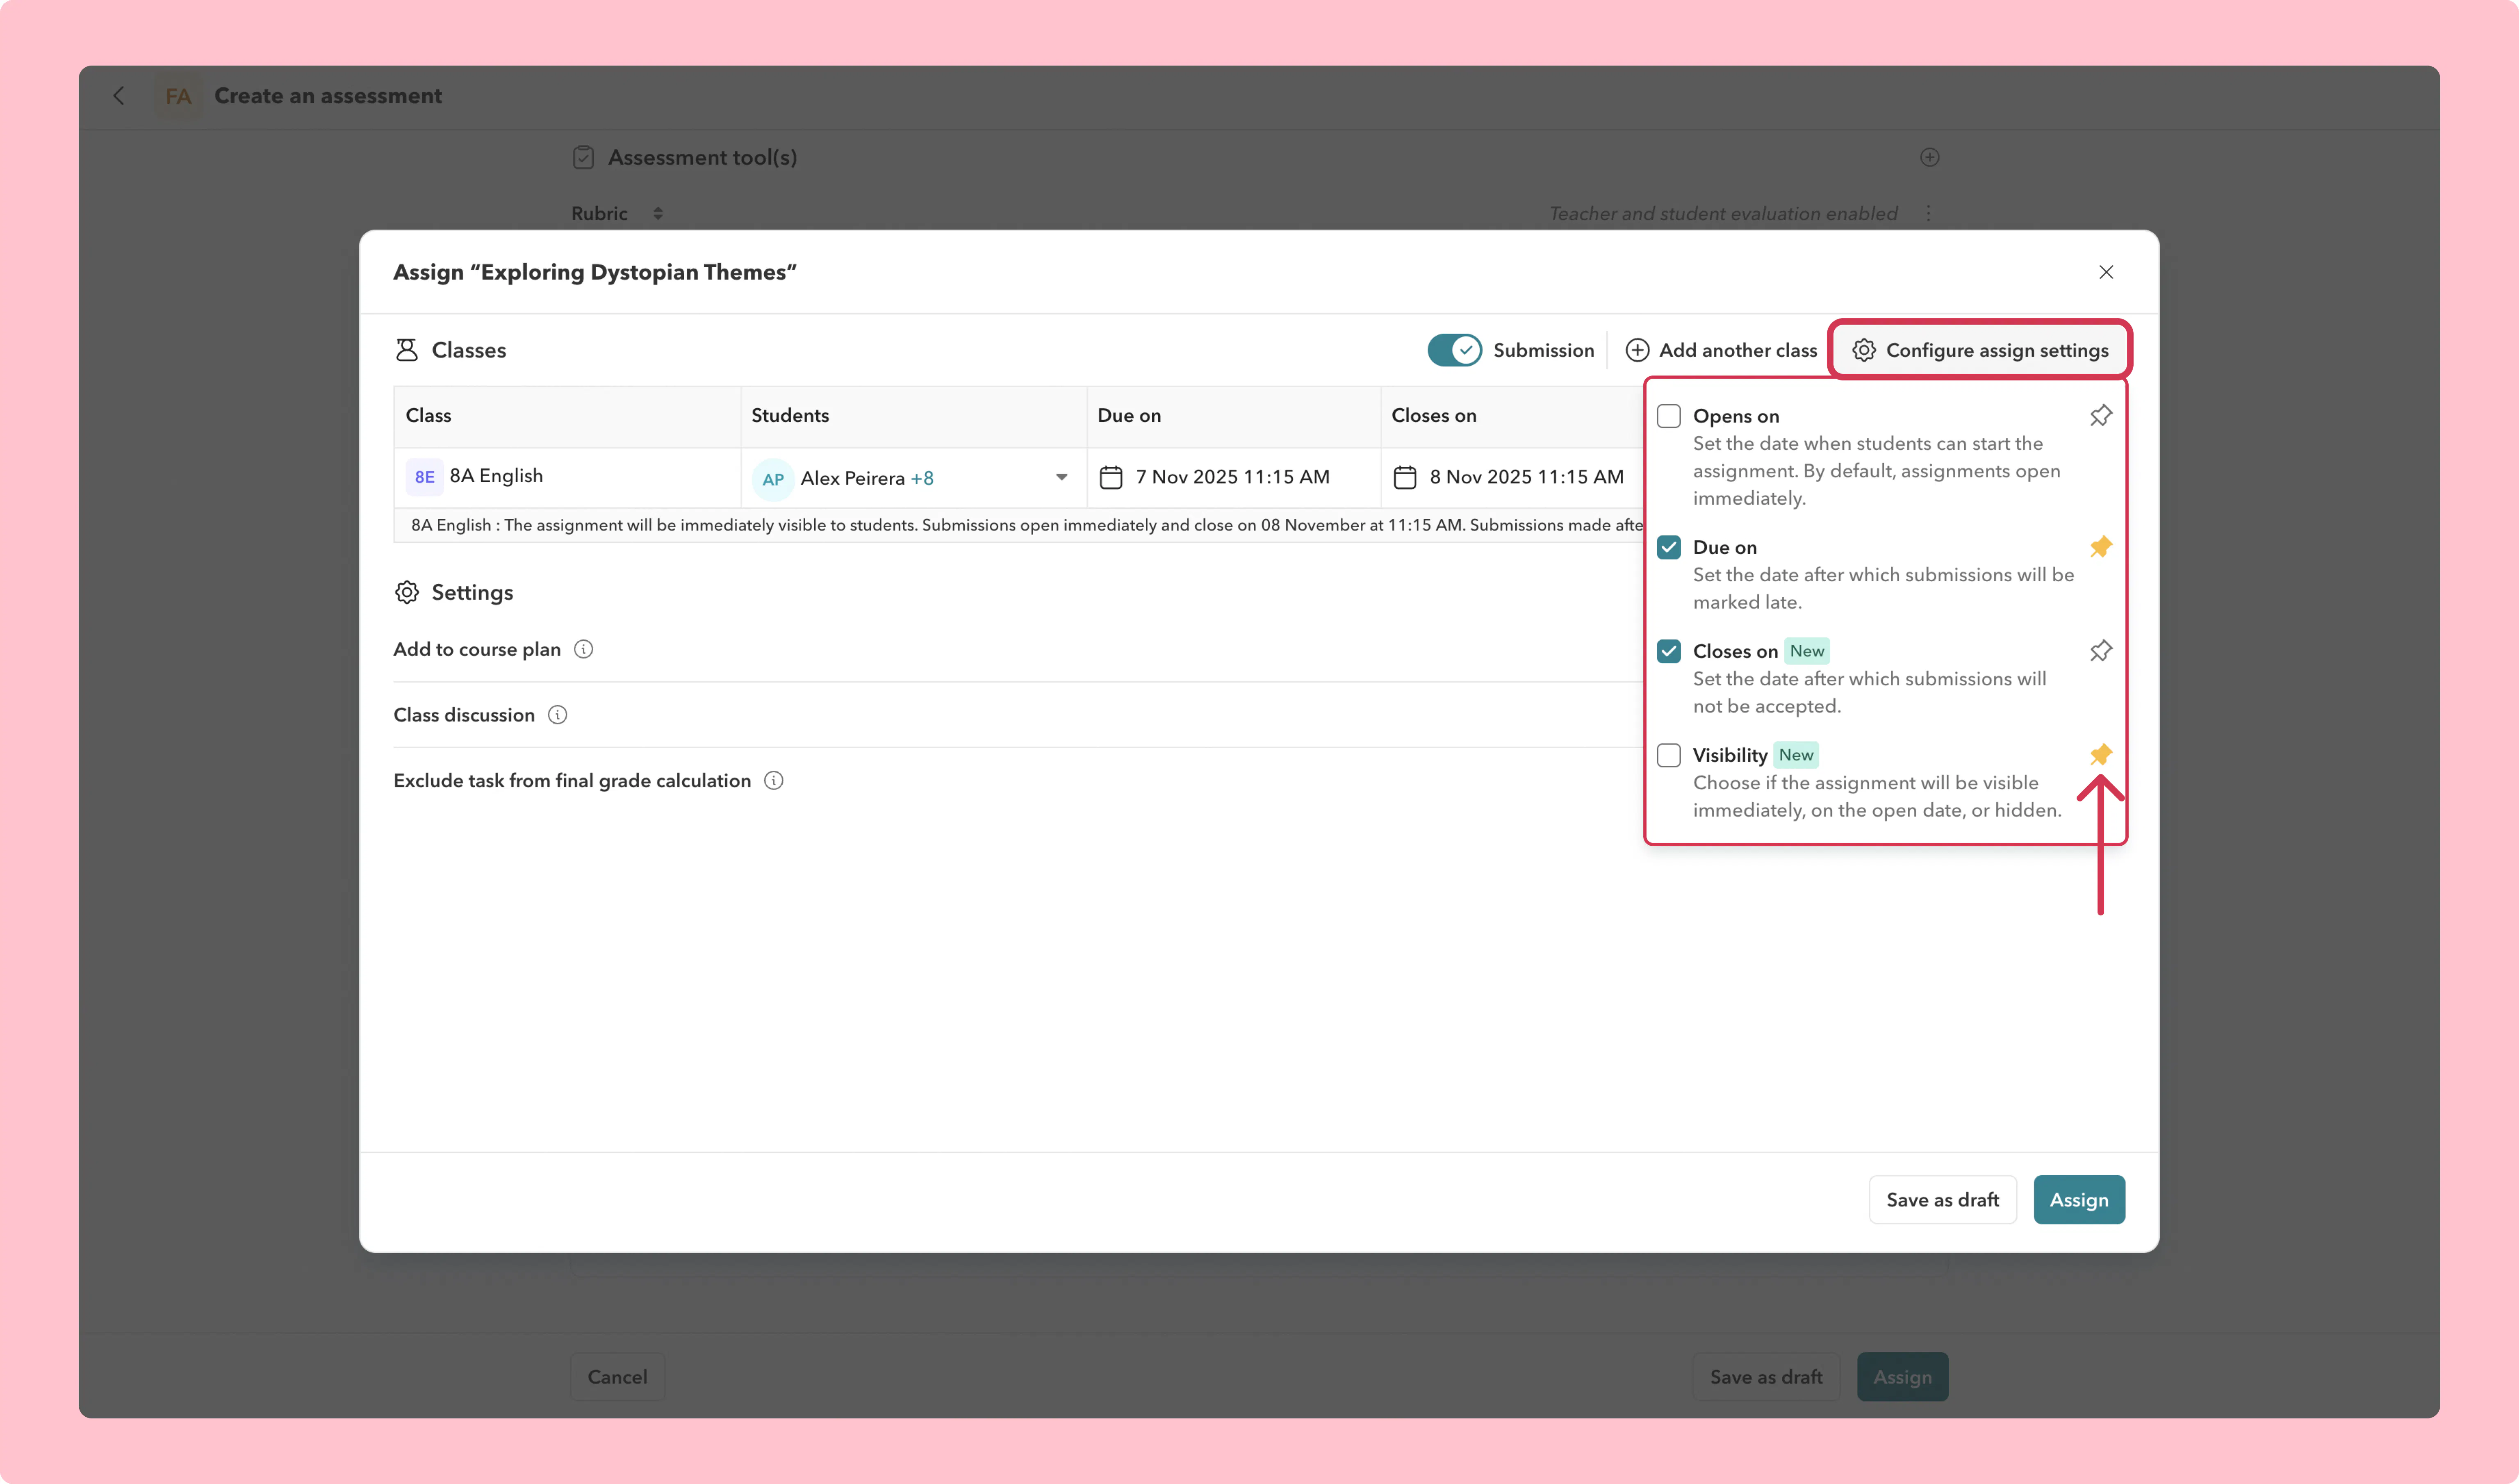Click the Create an assessment page title
The width and height of the screenshot is (2519, 1484).
point(328,96)
